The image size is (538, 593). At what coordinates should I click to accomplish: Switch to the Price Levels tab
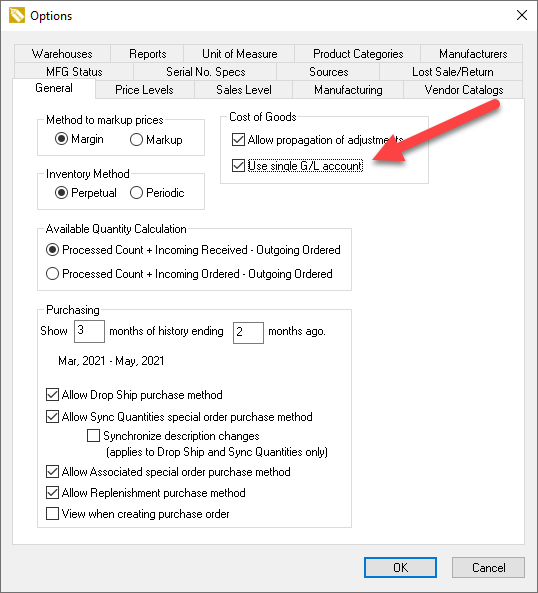[x=144, y=90]
